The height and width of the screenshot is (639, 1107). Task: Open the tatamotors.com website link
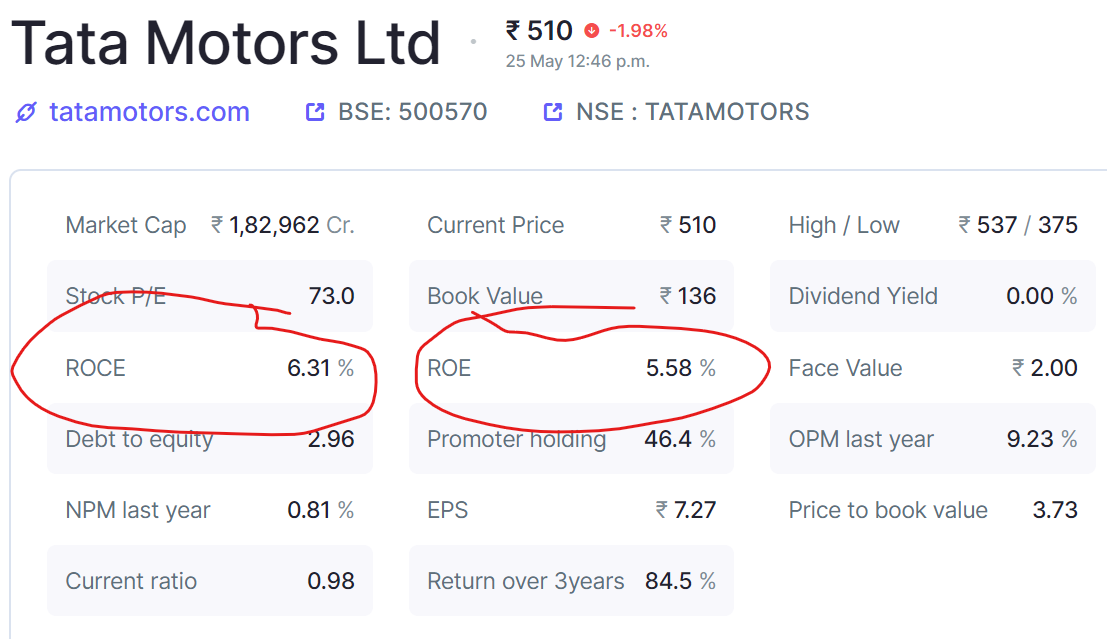149,112
